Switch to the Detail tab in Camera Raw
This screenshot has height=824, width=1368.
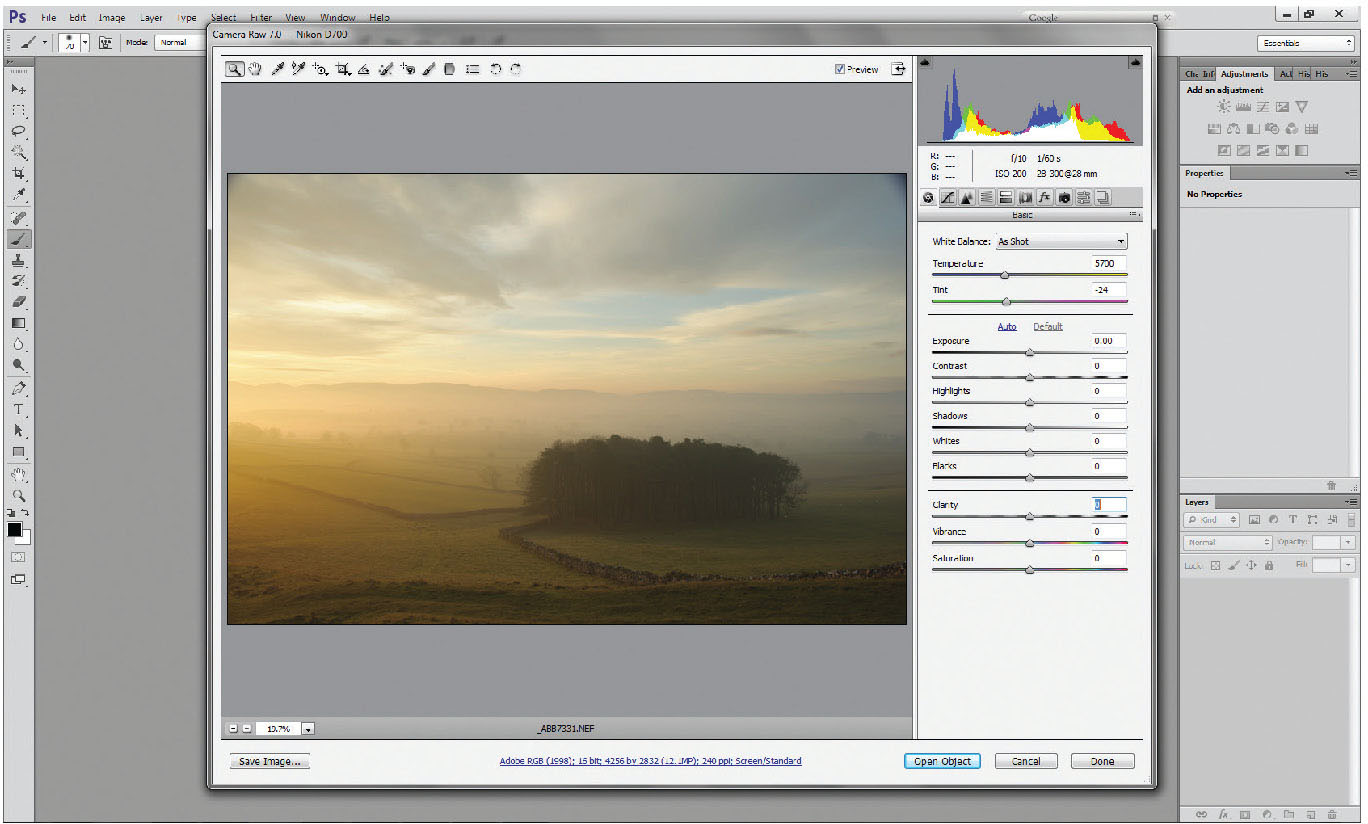click(x=967, y=198)
